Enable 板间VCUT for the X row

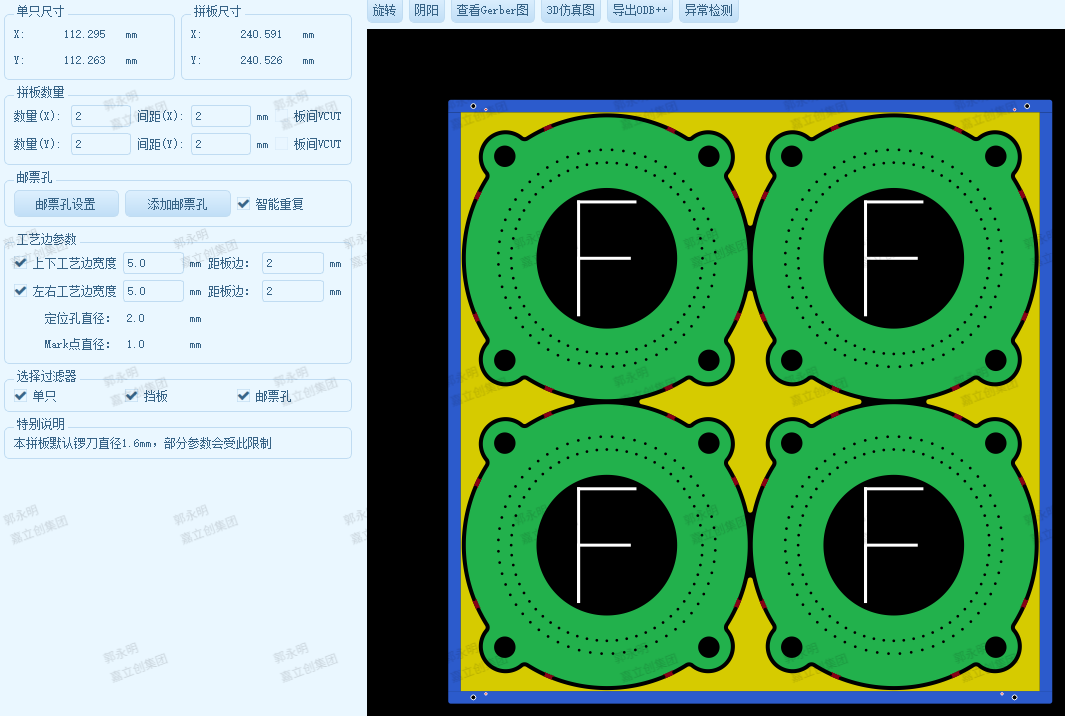coord(282,116)
